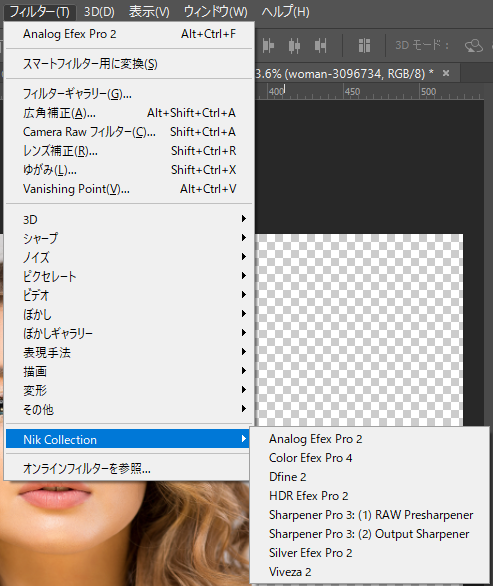
Task: Select the highlighted Nik Collection item
Action: click(127, 439)
